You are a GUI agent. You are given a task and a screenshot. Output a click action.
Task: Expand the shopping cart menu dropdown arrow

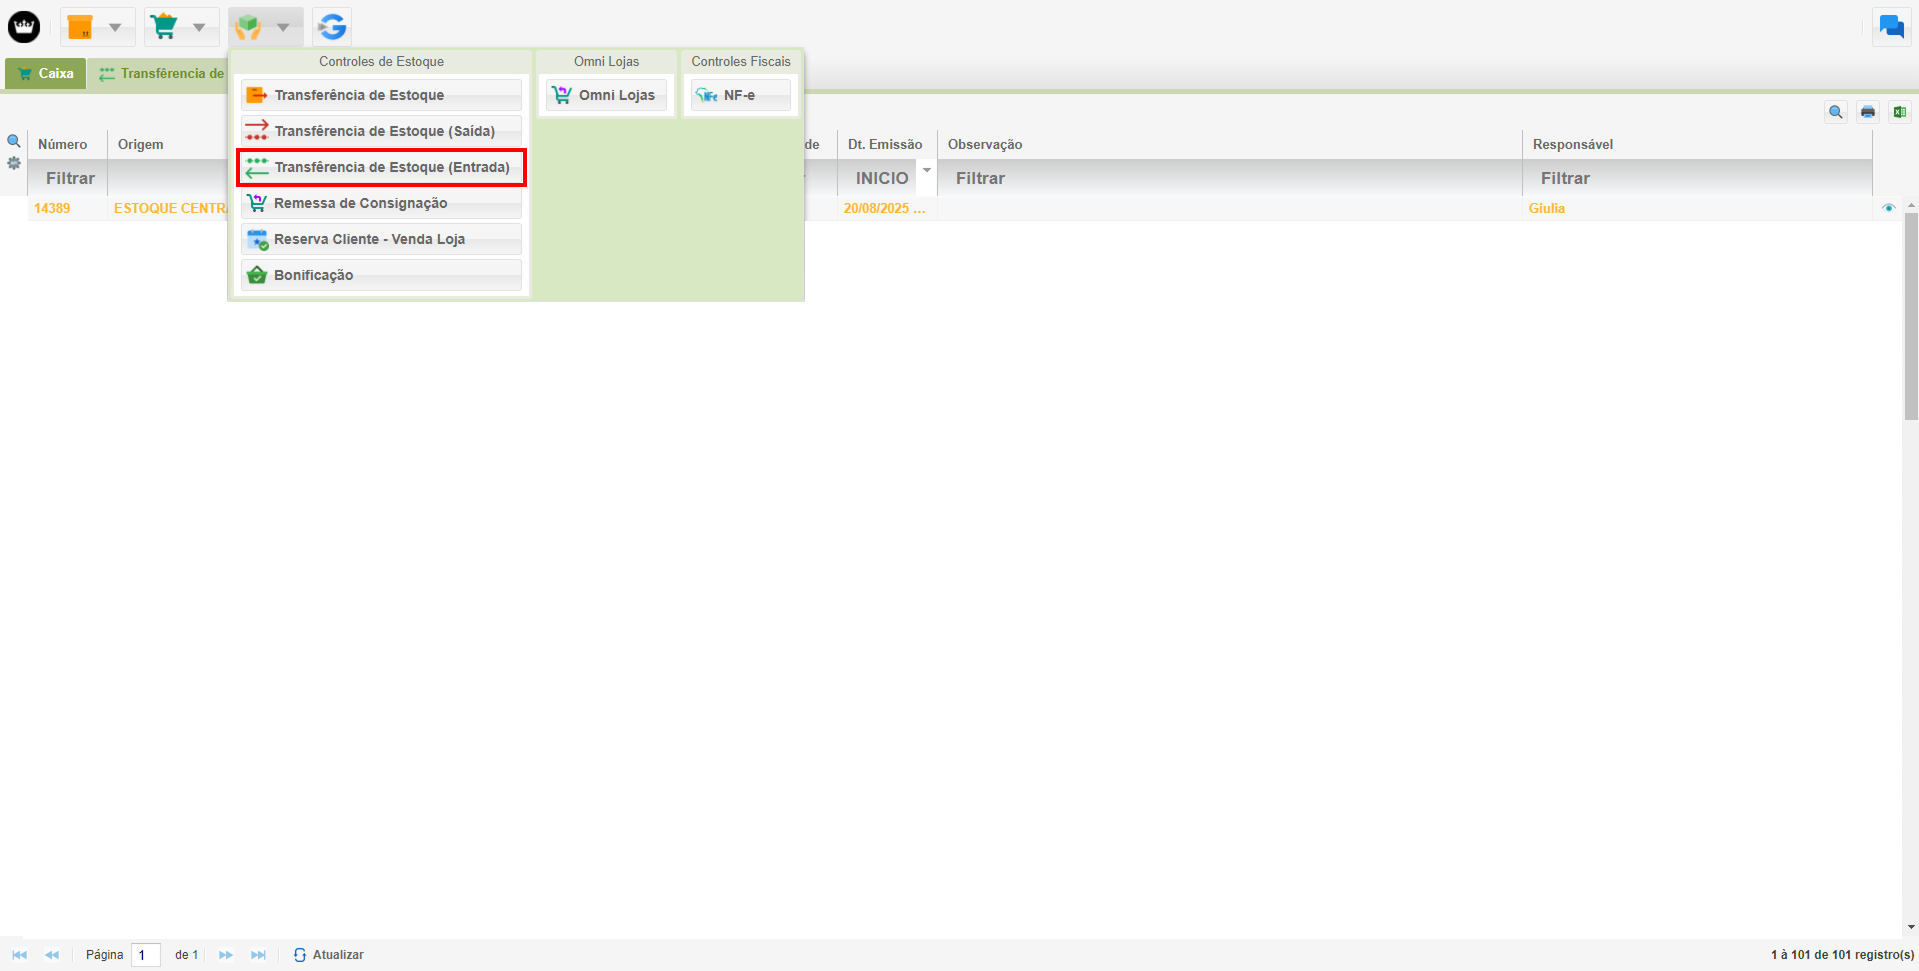click(199, 27)
